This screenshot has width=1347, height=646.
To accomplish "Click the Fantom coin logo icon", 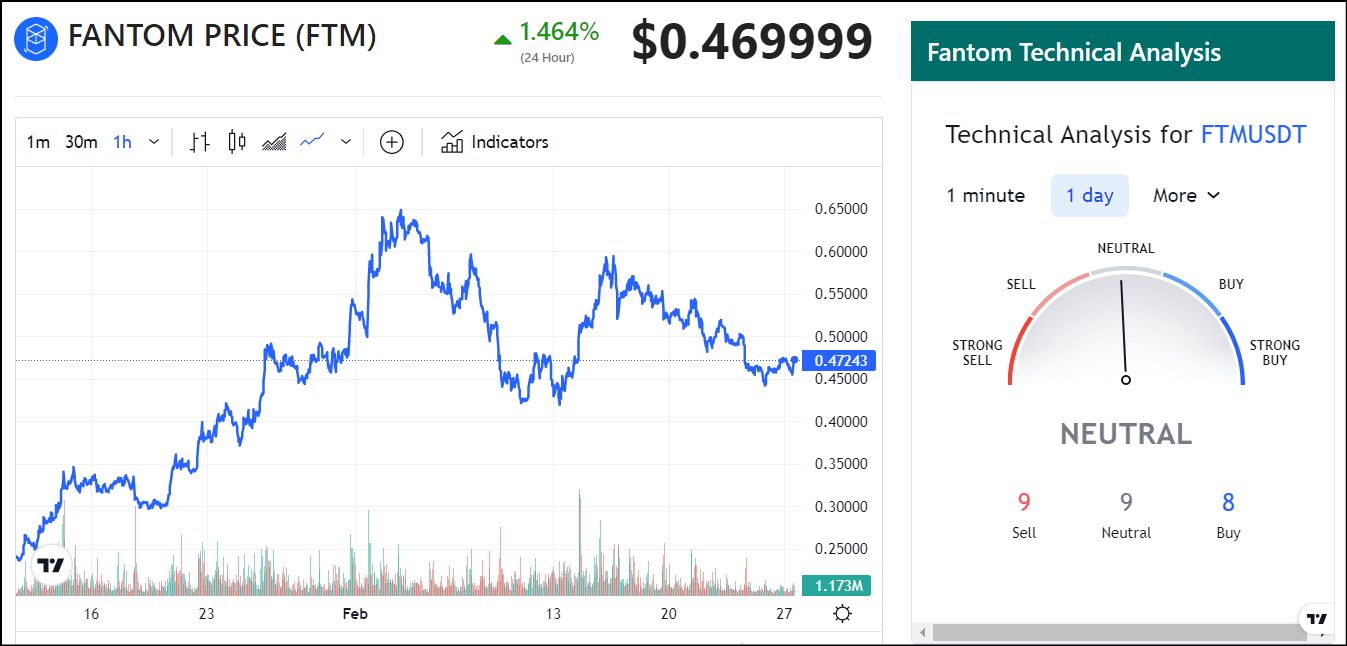I will [x=36, y=38].
